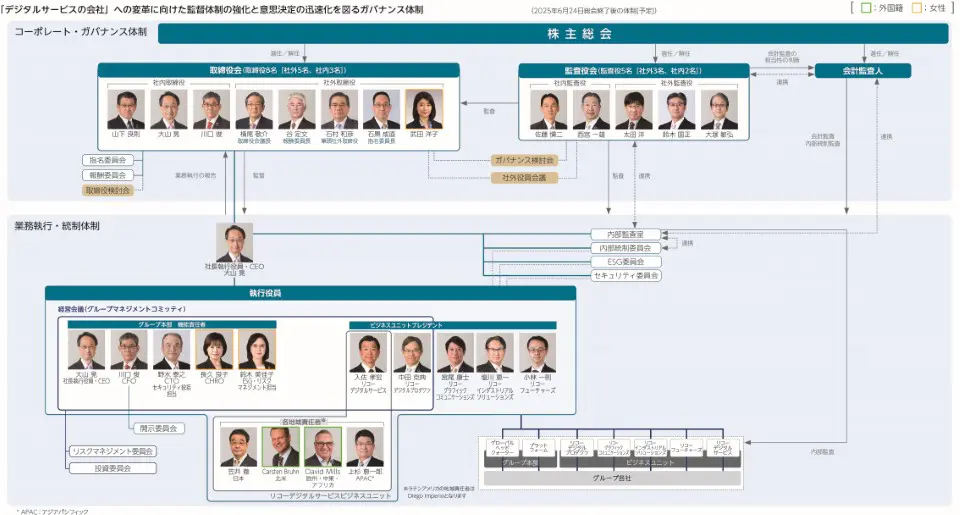Select 山下 良則 director photo
This screenshot has height=515, width=960.
(x=126, y=110)
